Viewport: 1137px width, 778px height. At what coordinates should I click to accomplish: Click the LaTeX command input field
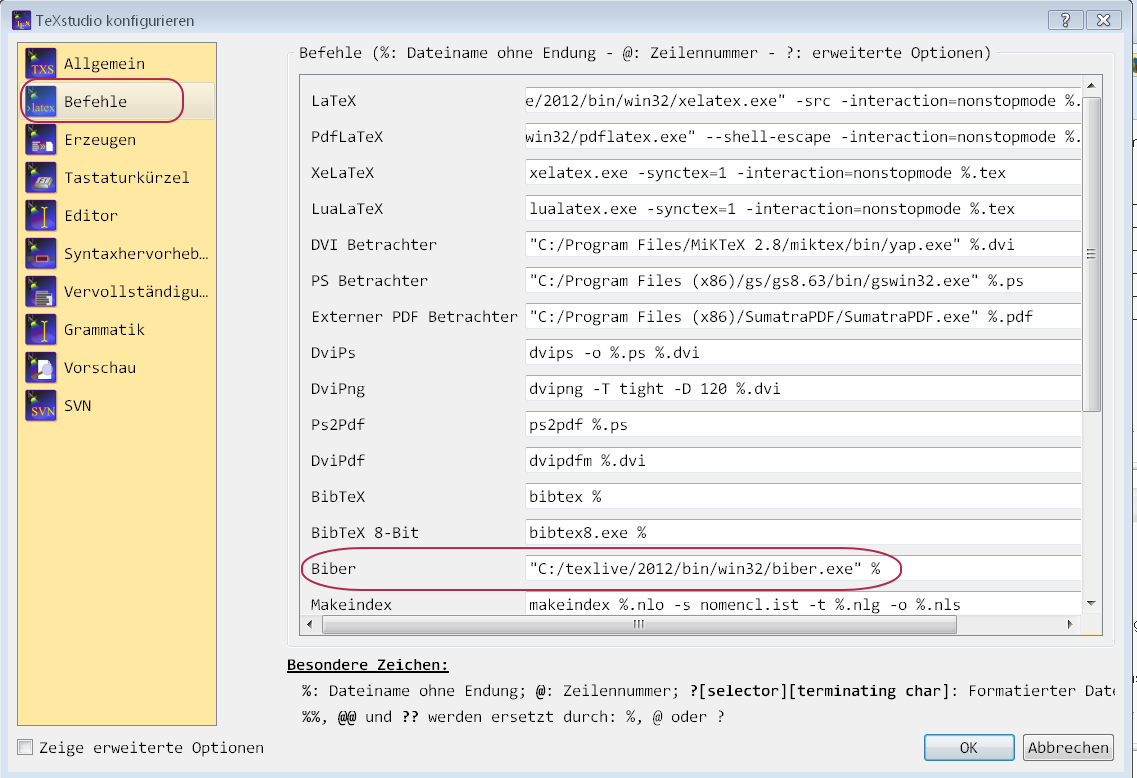coord(803,101)
